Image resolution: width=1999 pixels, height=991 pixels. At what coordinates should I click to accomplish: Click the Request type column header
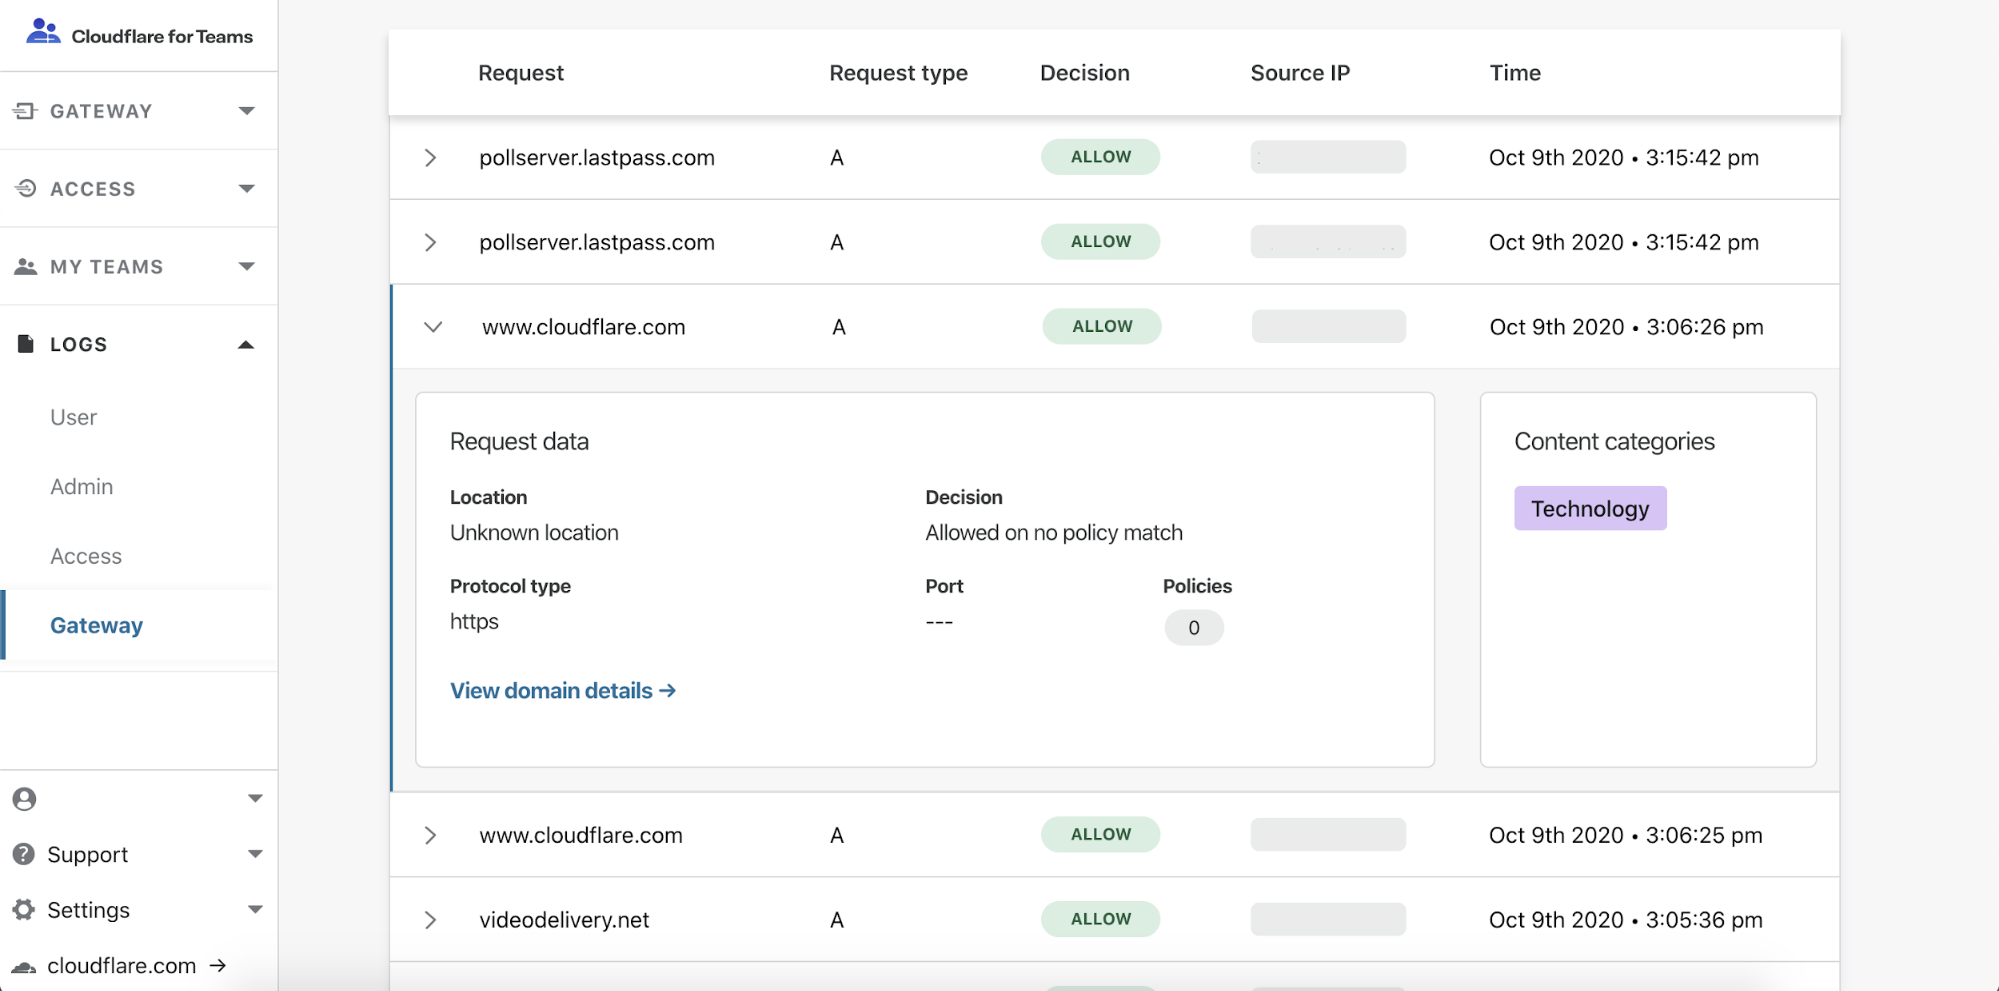pos(899,73)
